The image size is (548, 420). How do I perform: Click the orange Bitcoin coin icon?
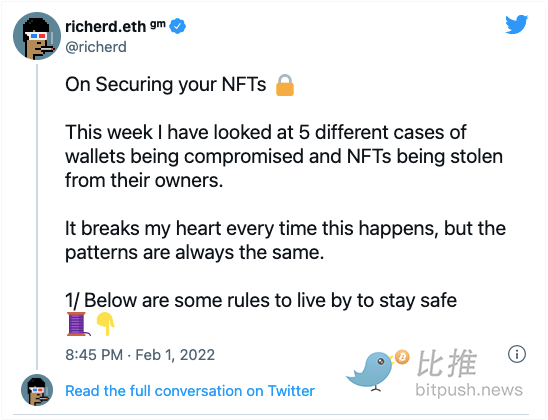(x=402, y=357)
